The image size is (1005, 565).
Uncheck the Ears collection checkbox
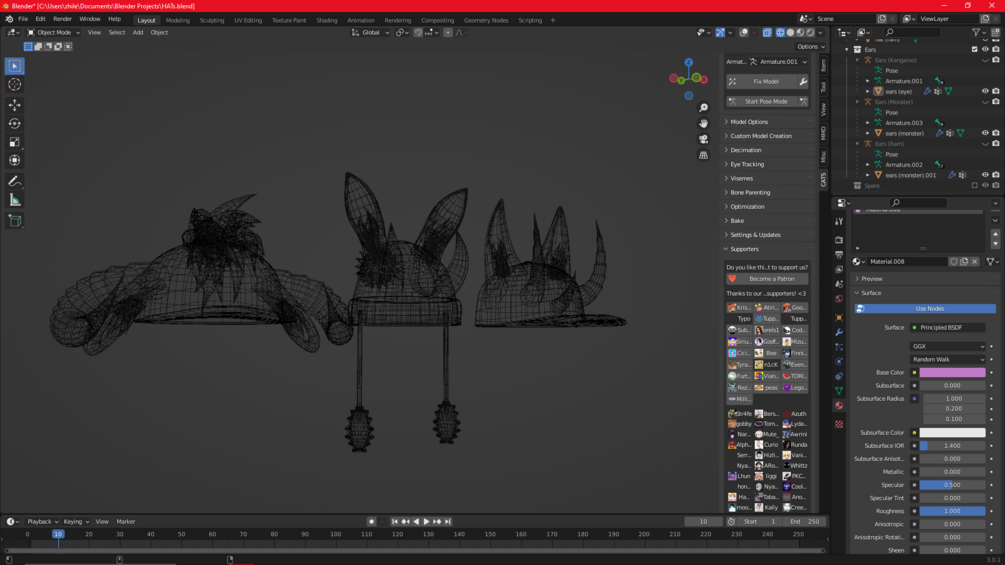pos(974,49)
